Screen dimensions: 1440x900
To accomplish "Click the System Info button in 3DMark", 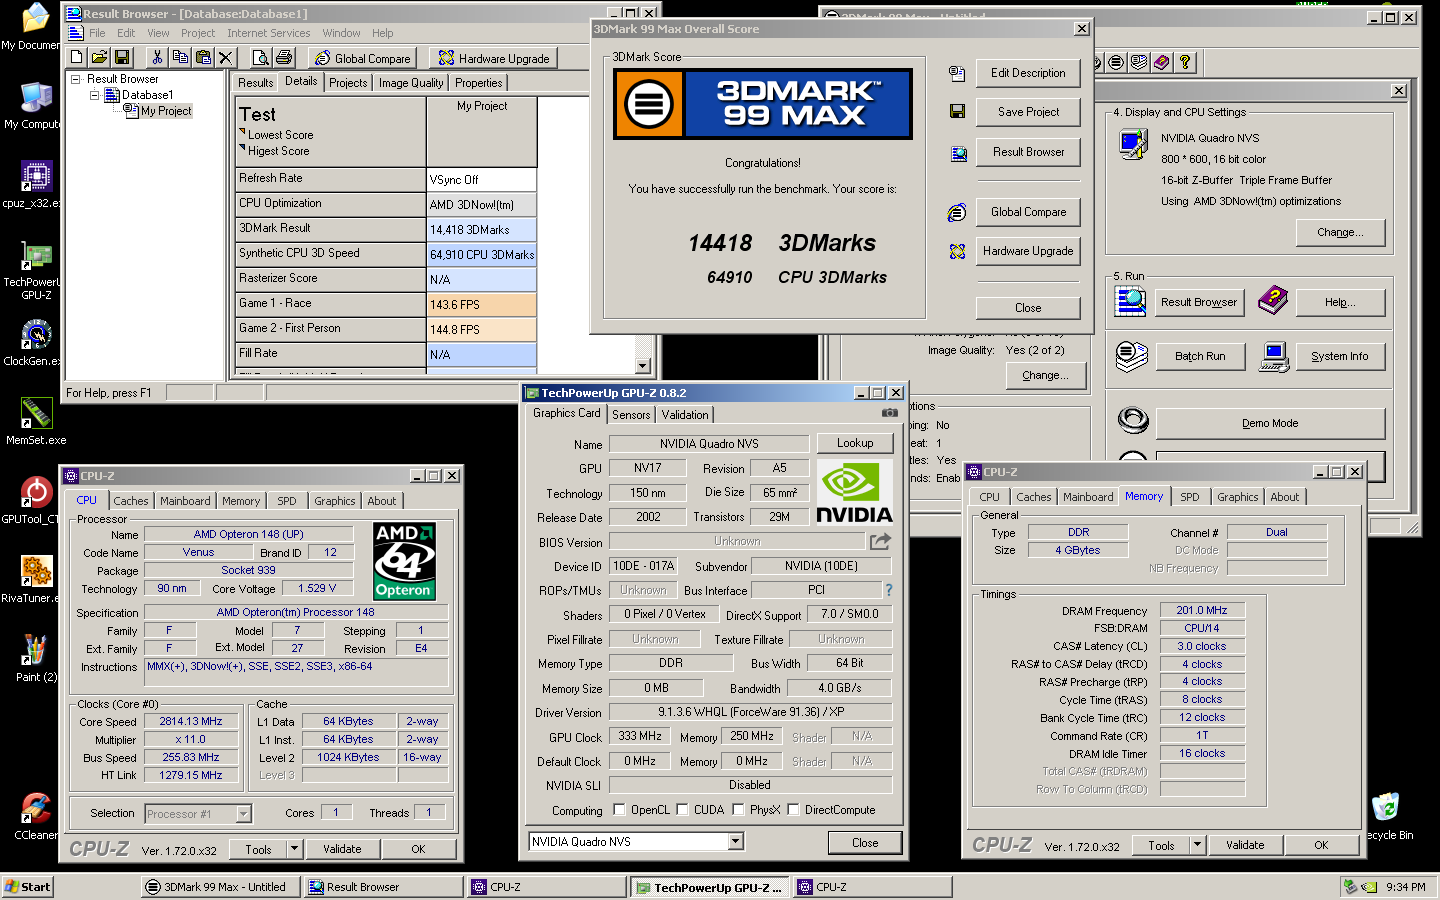I will point(1340,356).
